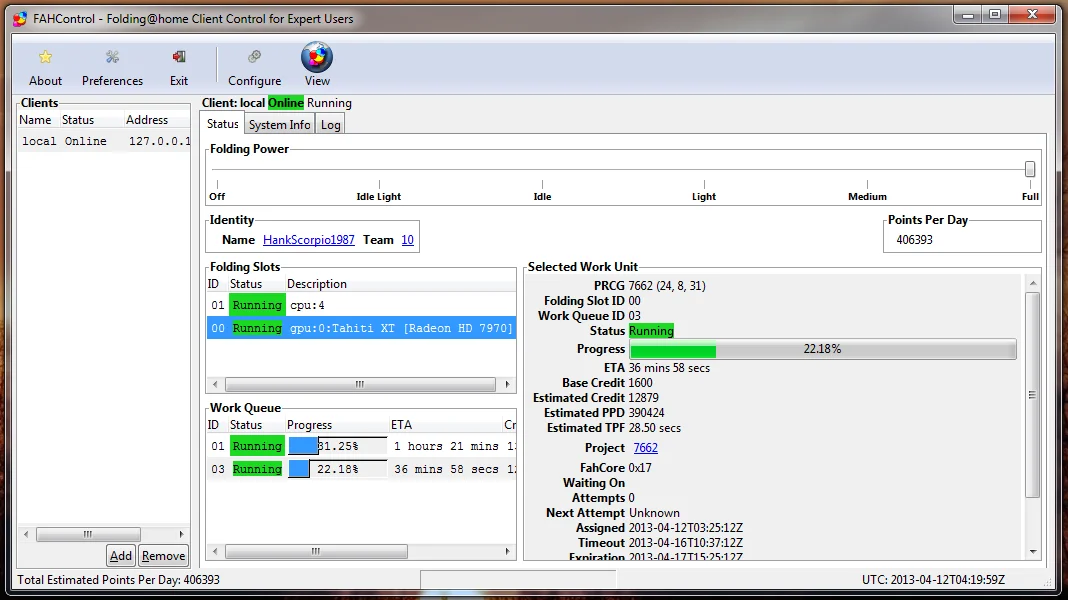The image size is (1068, 600).
Task: Click Total Estimated Points Per Day text
Action: pyautogui.click(x=119, y=580)
